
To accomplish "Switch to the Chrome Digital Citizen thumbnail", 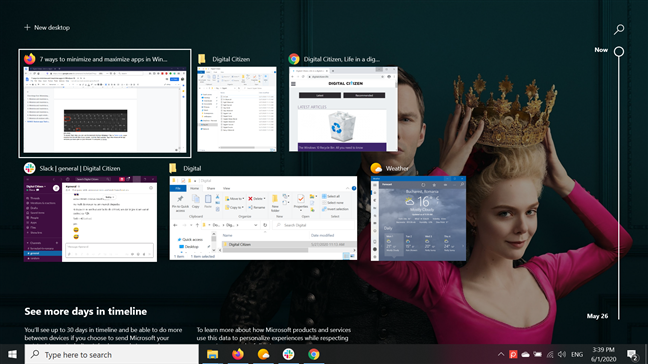I will pos(343,109).
